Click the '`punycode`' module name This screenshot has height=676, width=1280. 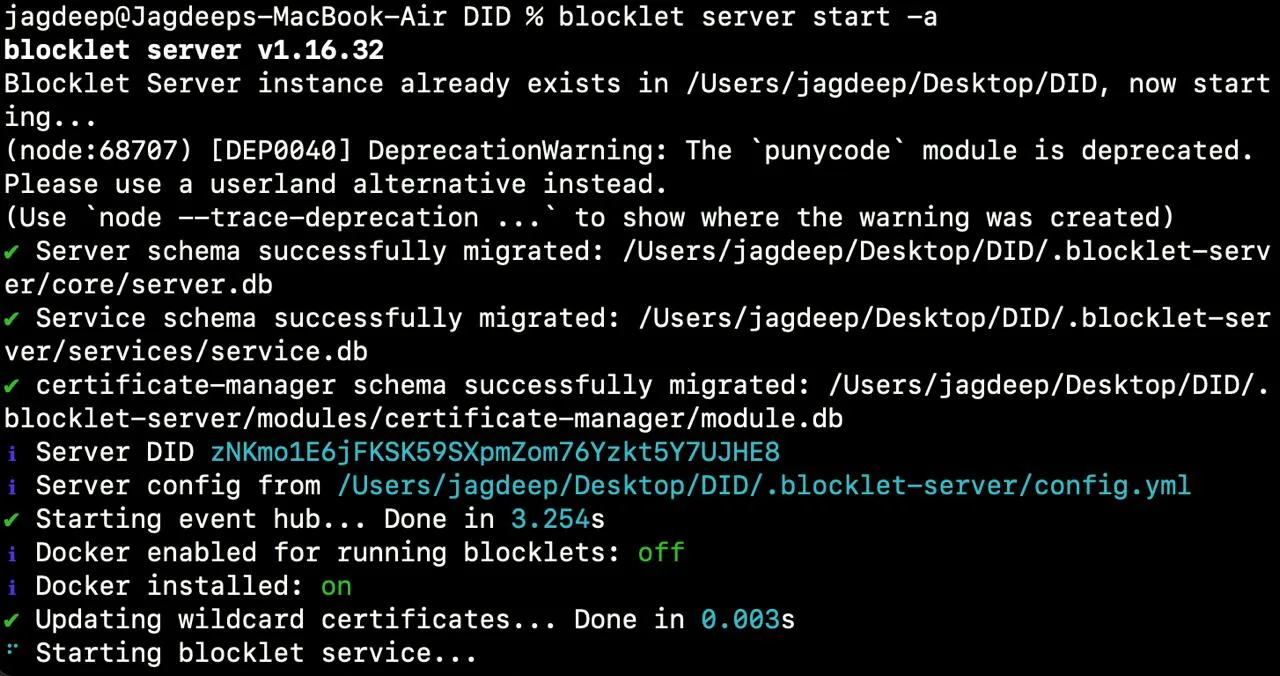827,151
